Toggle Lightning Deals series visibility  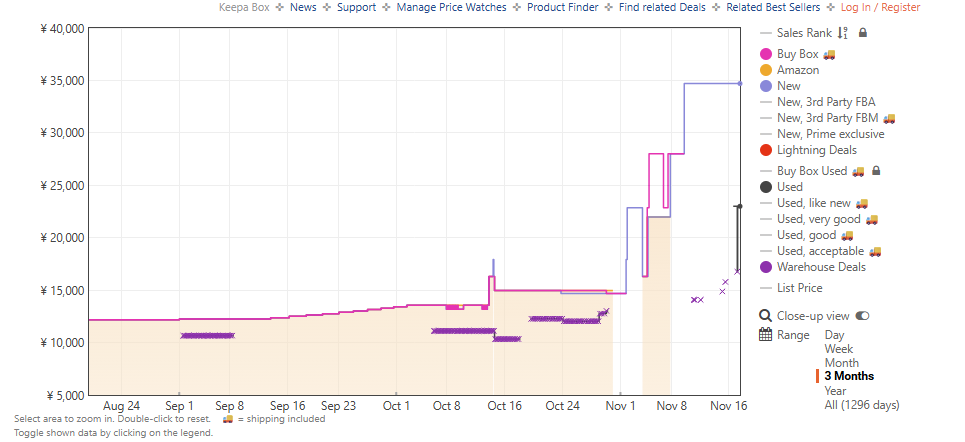(816, 150)
